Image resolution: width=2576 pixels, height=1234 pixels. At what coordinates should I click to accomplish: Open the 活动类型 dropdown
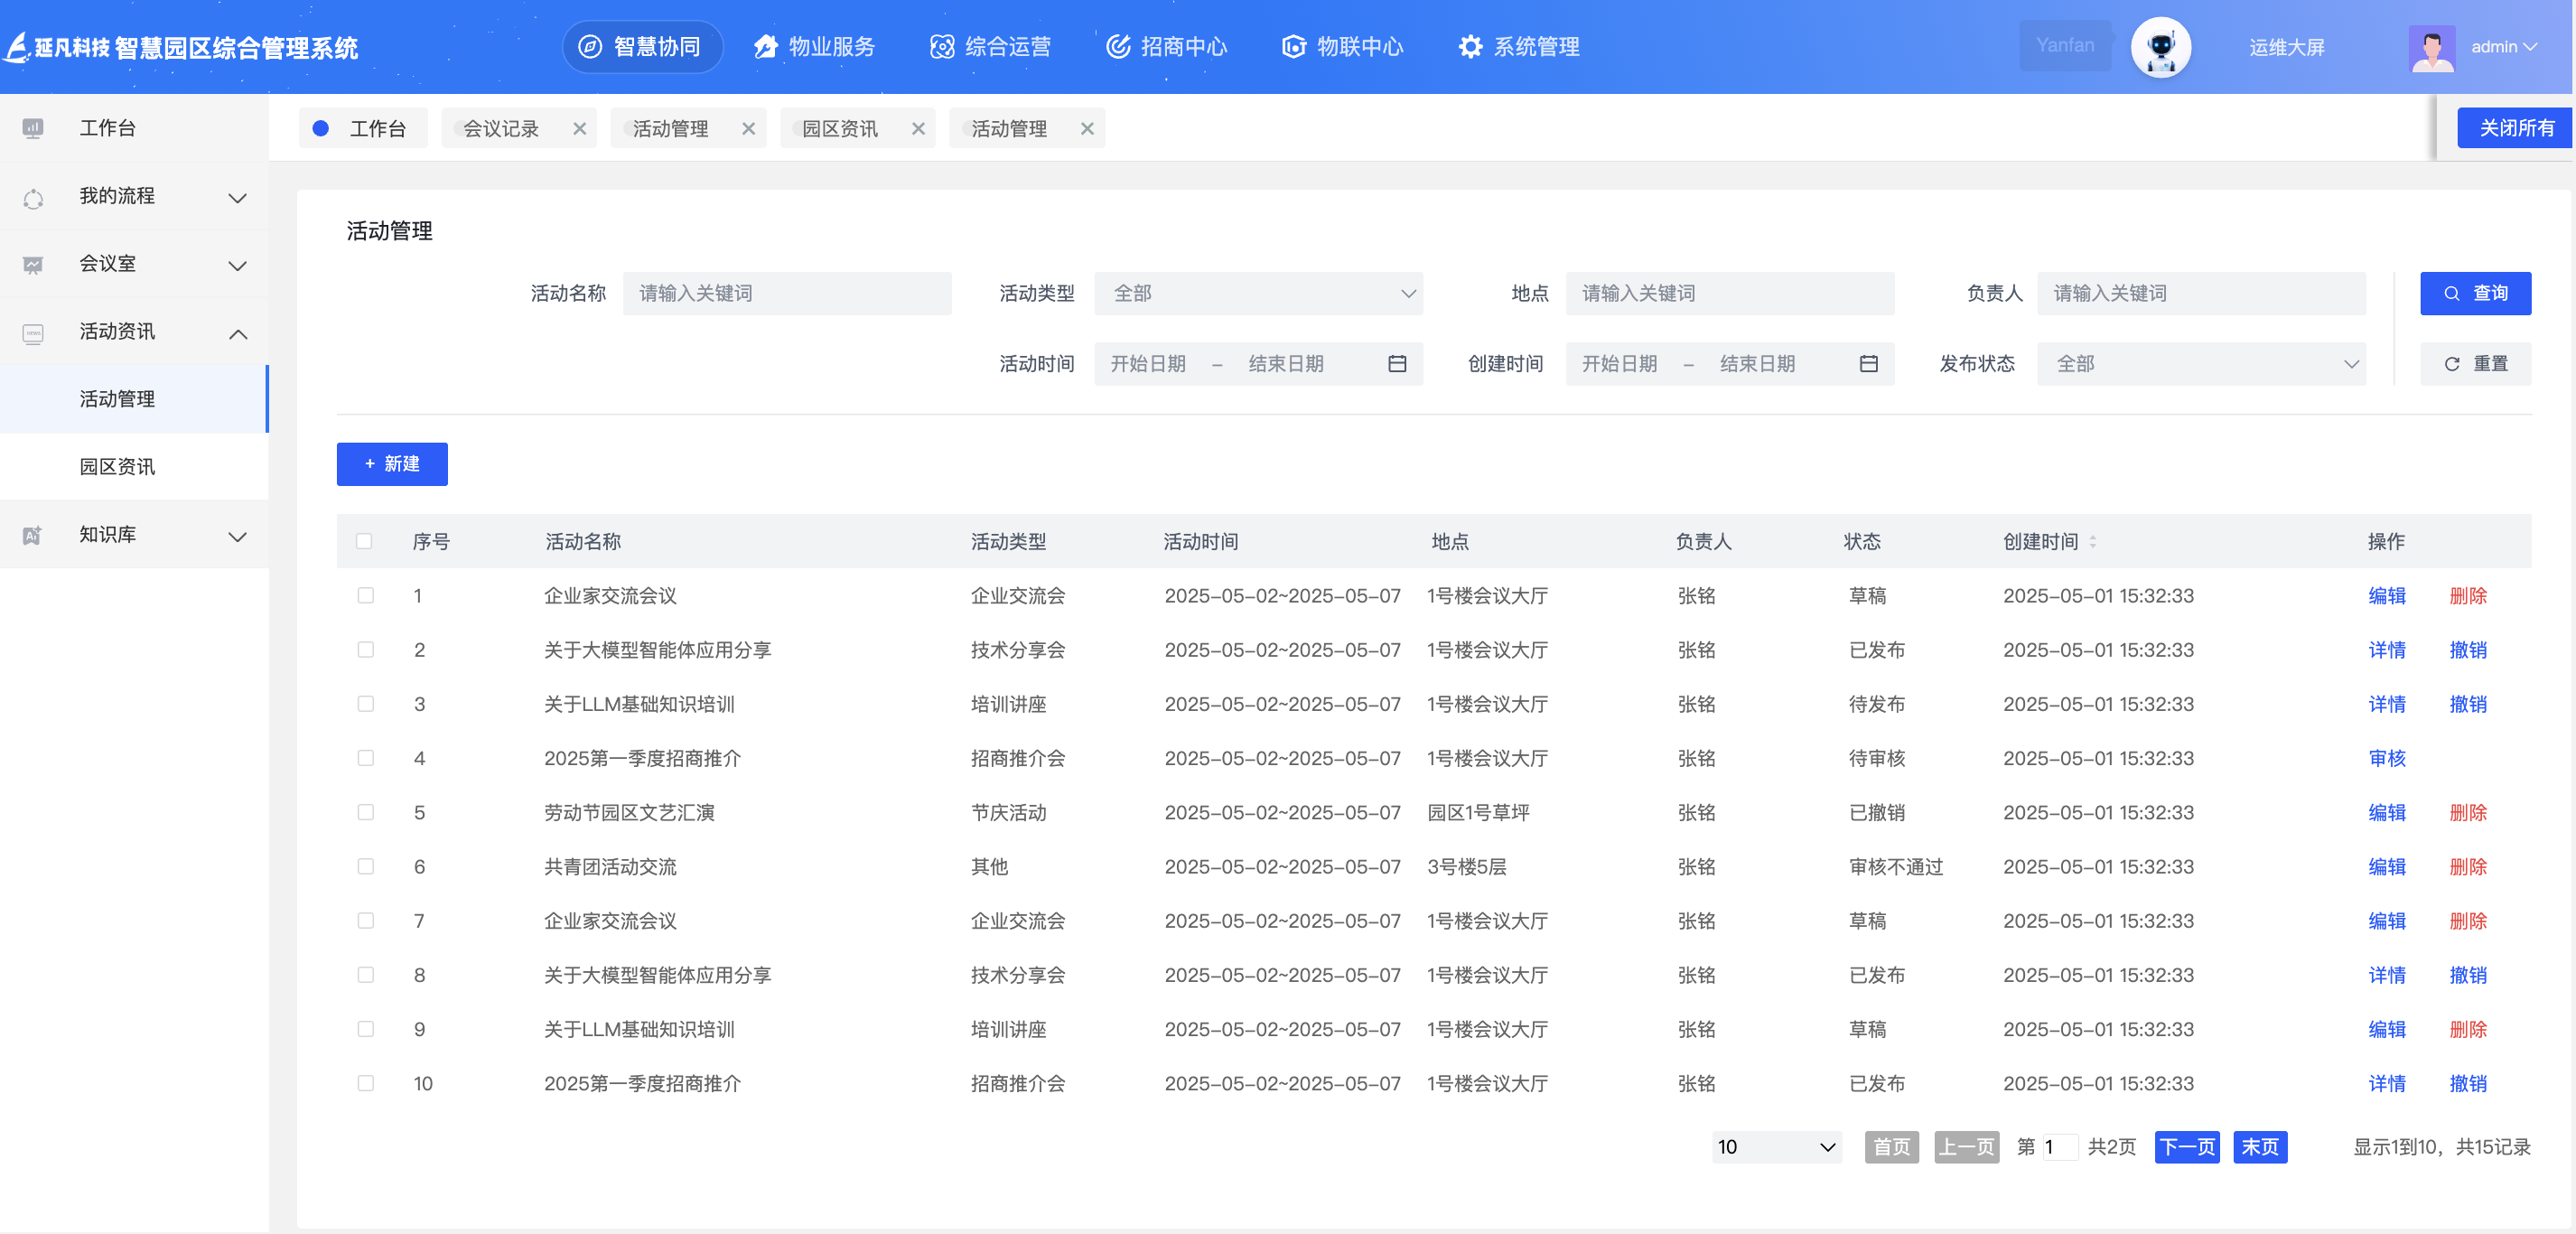click(x=1258, y=294)
